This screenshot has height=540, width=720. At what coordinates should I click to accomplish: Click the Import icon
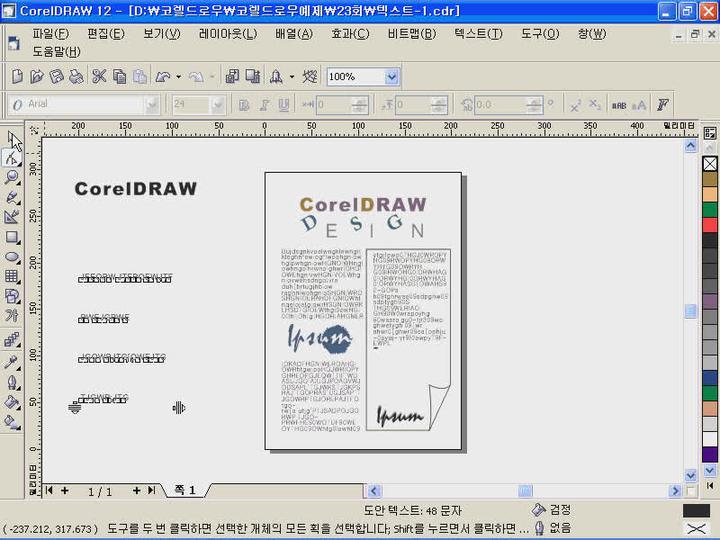(232, 76)
